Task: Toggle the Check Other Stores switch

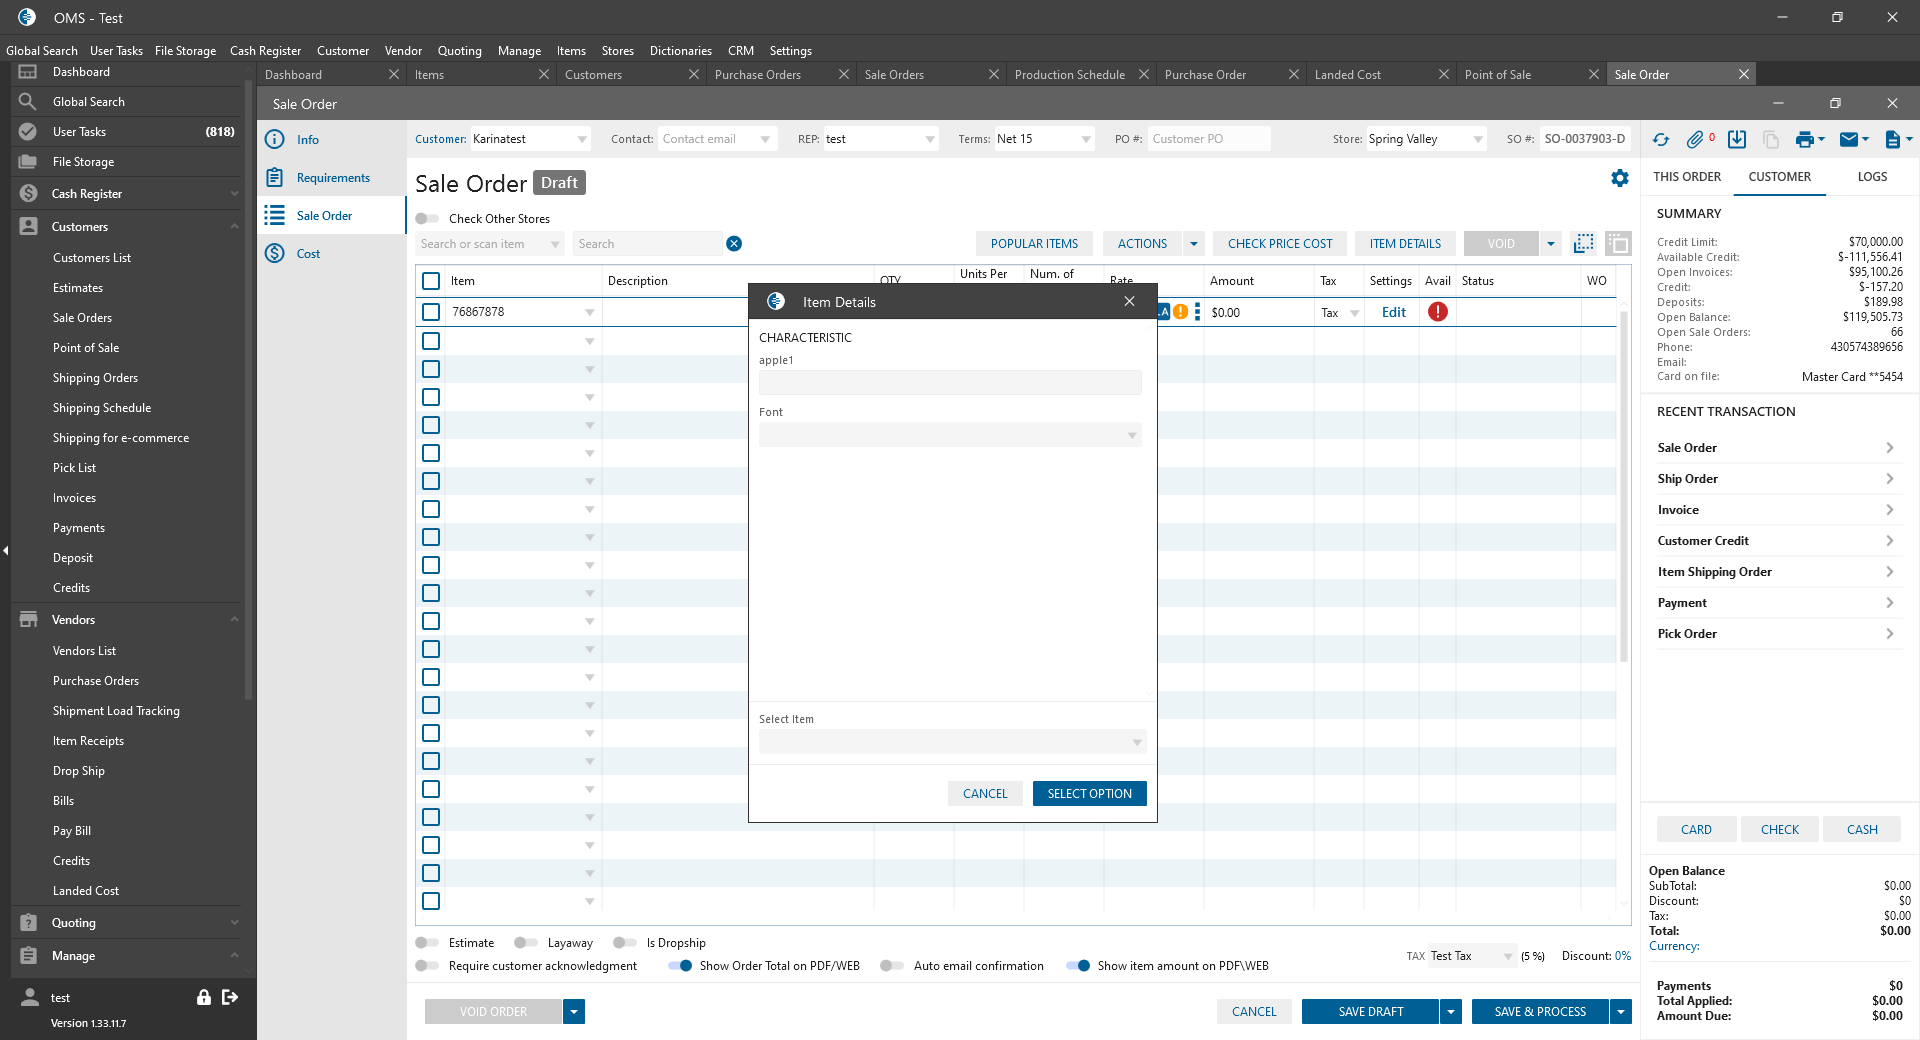Action: click(x=427, y=219)
